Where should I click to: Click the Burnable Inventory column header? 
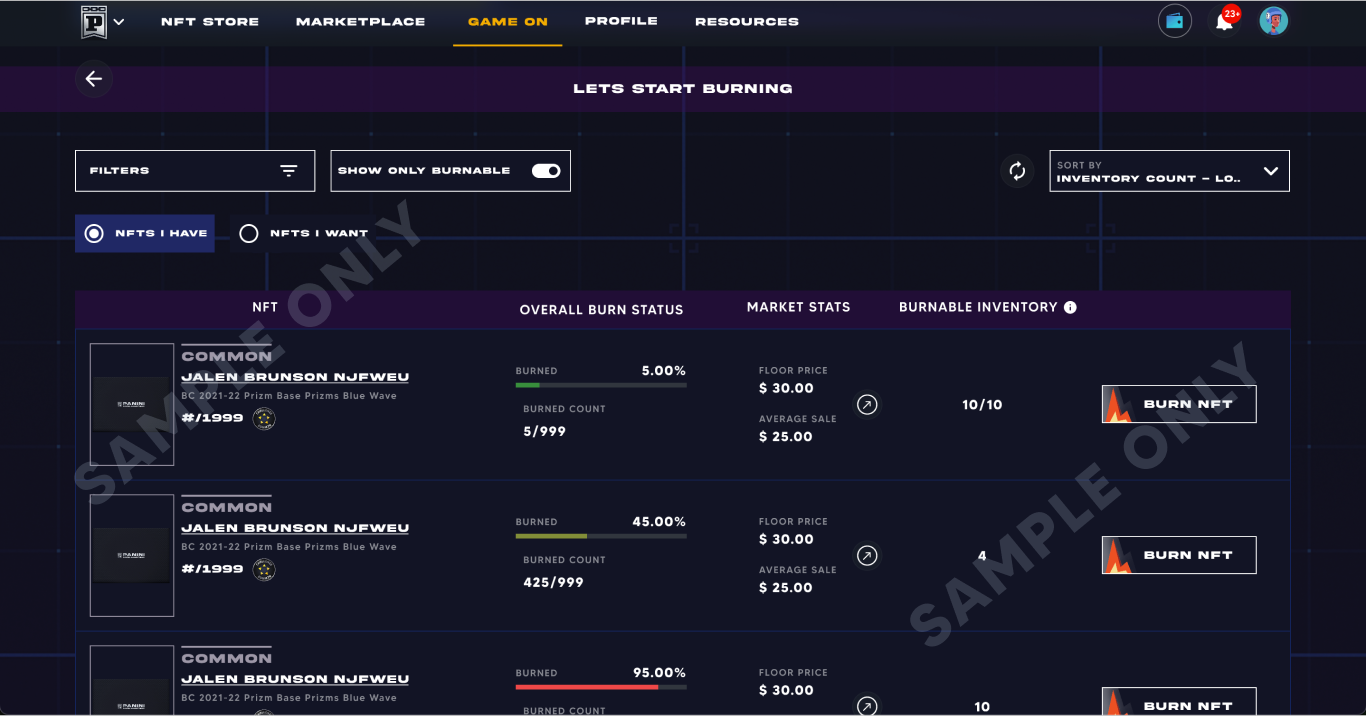click(978, 307)
